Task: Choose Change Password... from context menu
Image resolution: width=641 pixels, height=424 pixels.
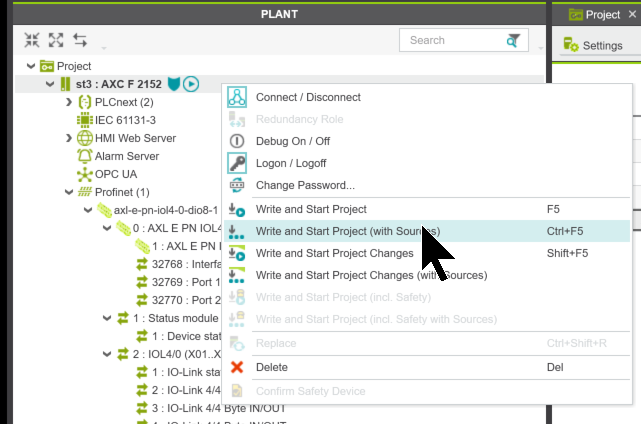Action: coord(305,185)
